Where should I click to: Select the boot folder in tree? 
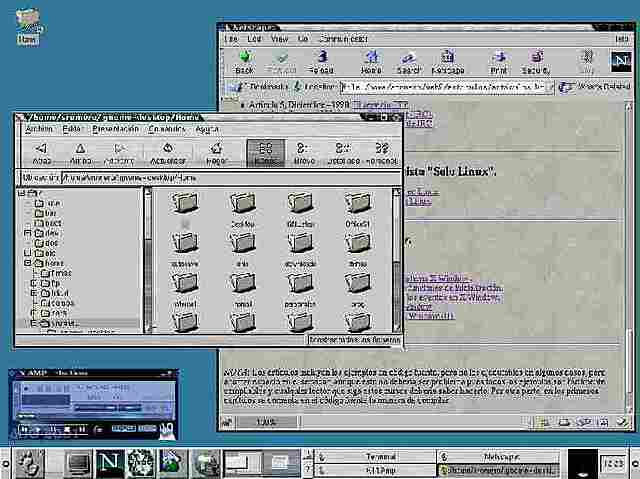tap(48, 223)
